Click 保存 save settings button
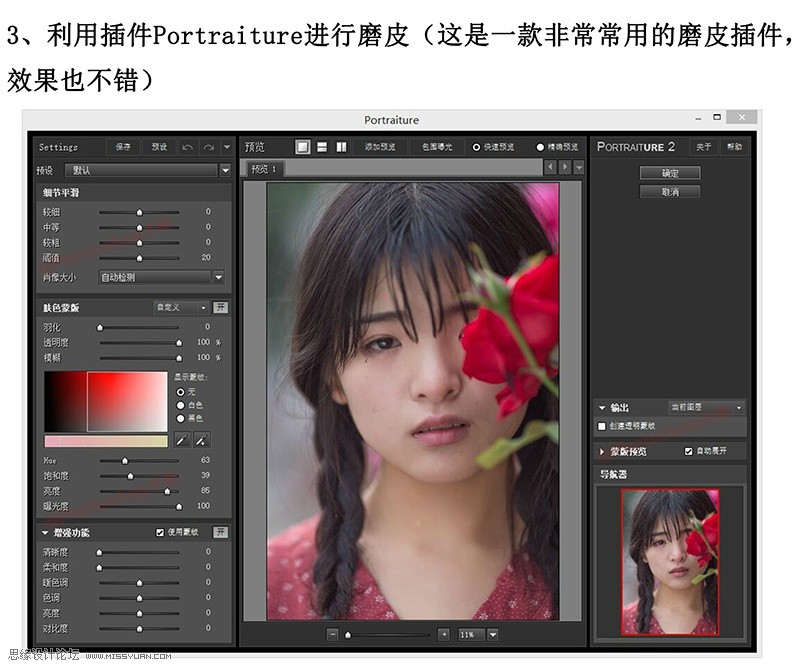The width and height of the screenshot is (800, 671). pyautogui.click(x=122, y=147)
